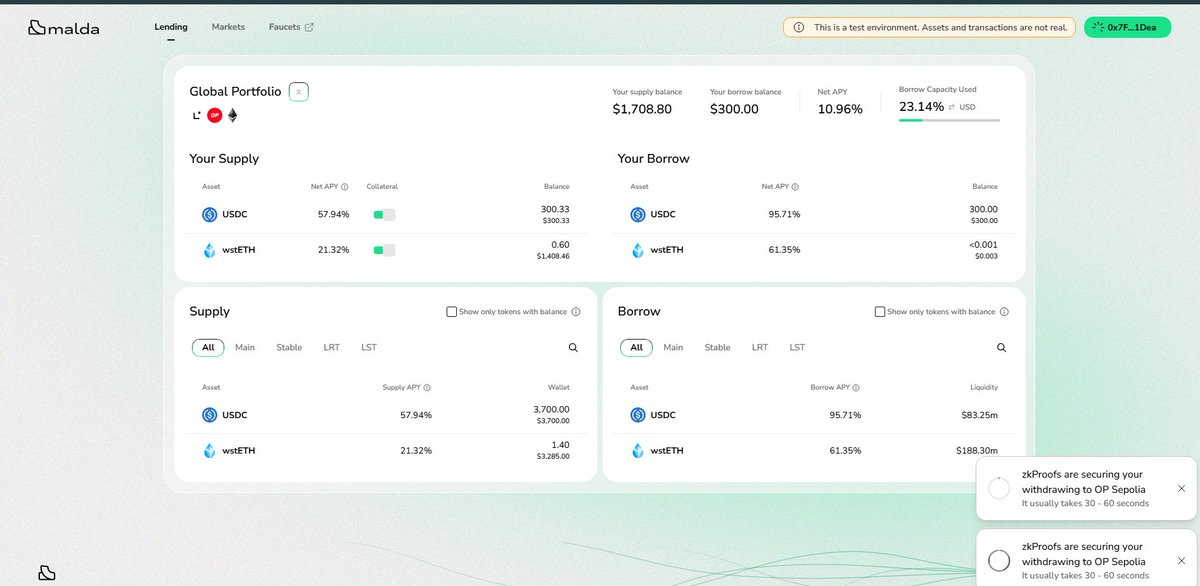Open the 0x7F...1Dea wallet button
Screen dimensions: 1200x586
pyautogui.click(x=1127, y=28)
